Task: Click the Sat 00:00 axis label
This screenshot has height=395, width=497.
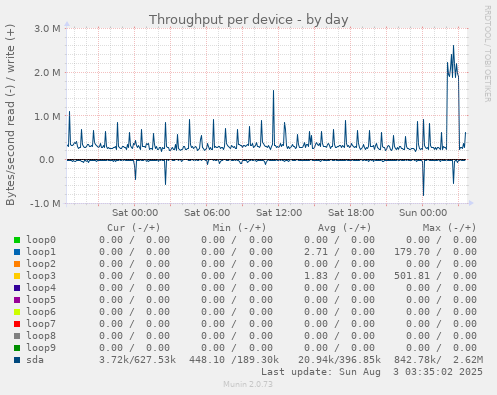Action: [x=135, y=213]
